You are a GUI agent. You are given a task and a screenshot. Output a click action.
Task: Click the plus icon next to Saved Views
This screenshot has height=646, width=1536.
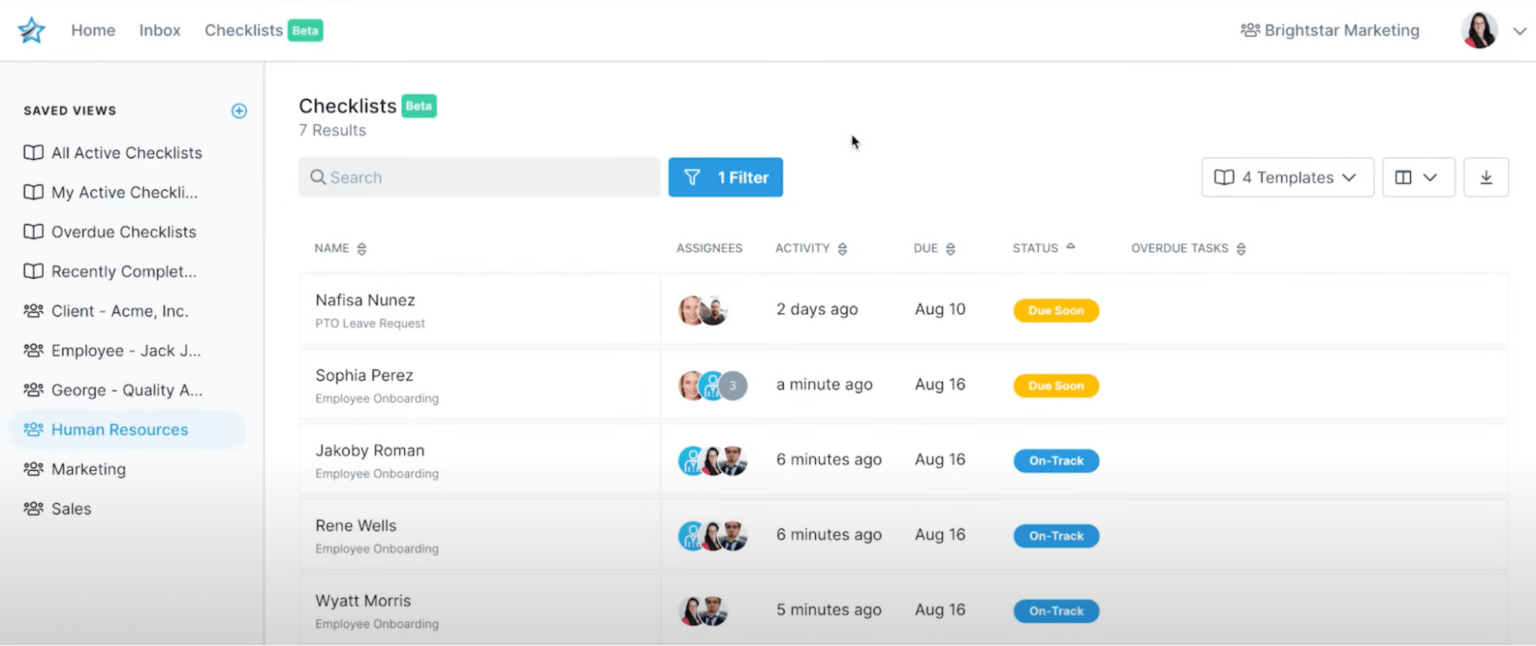239,111
